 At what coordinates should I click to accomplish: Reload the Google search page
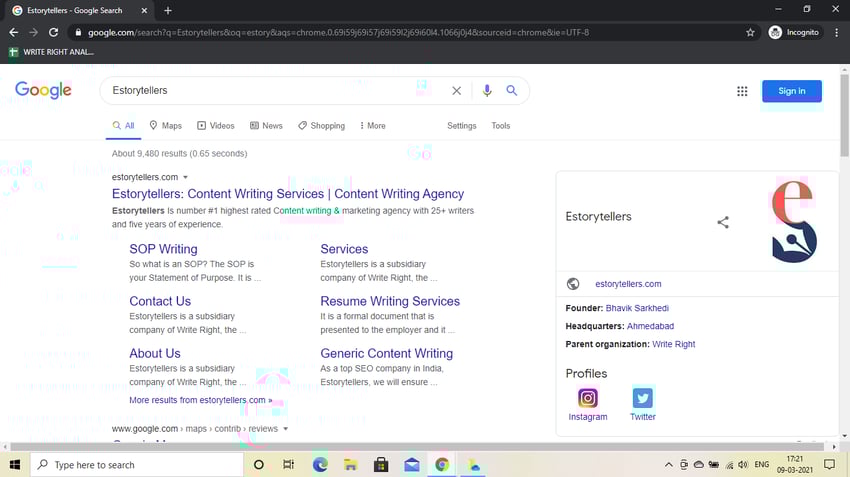(x=53, y=33)
